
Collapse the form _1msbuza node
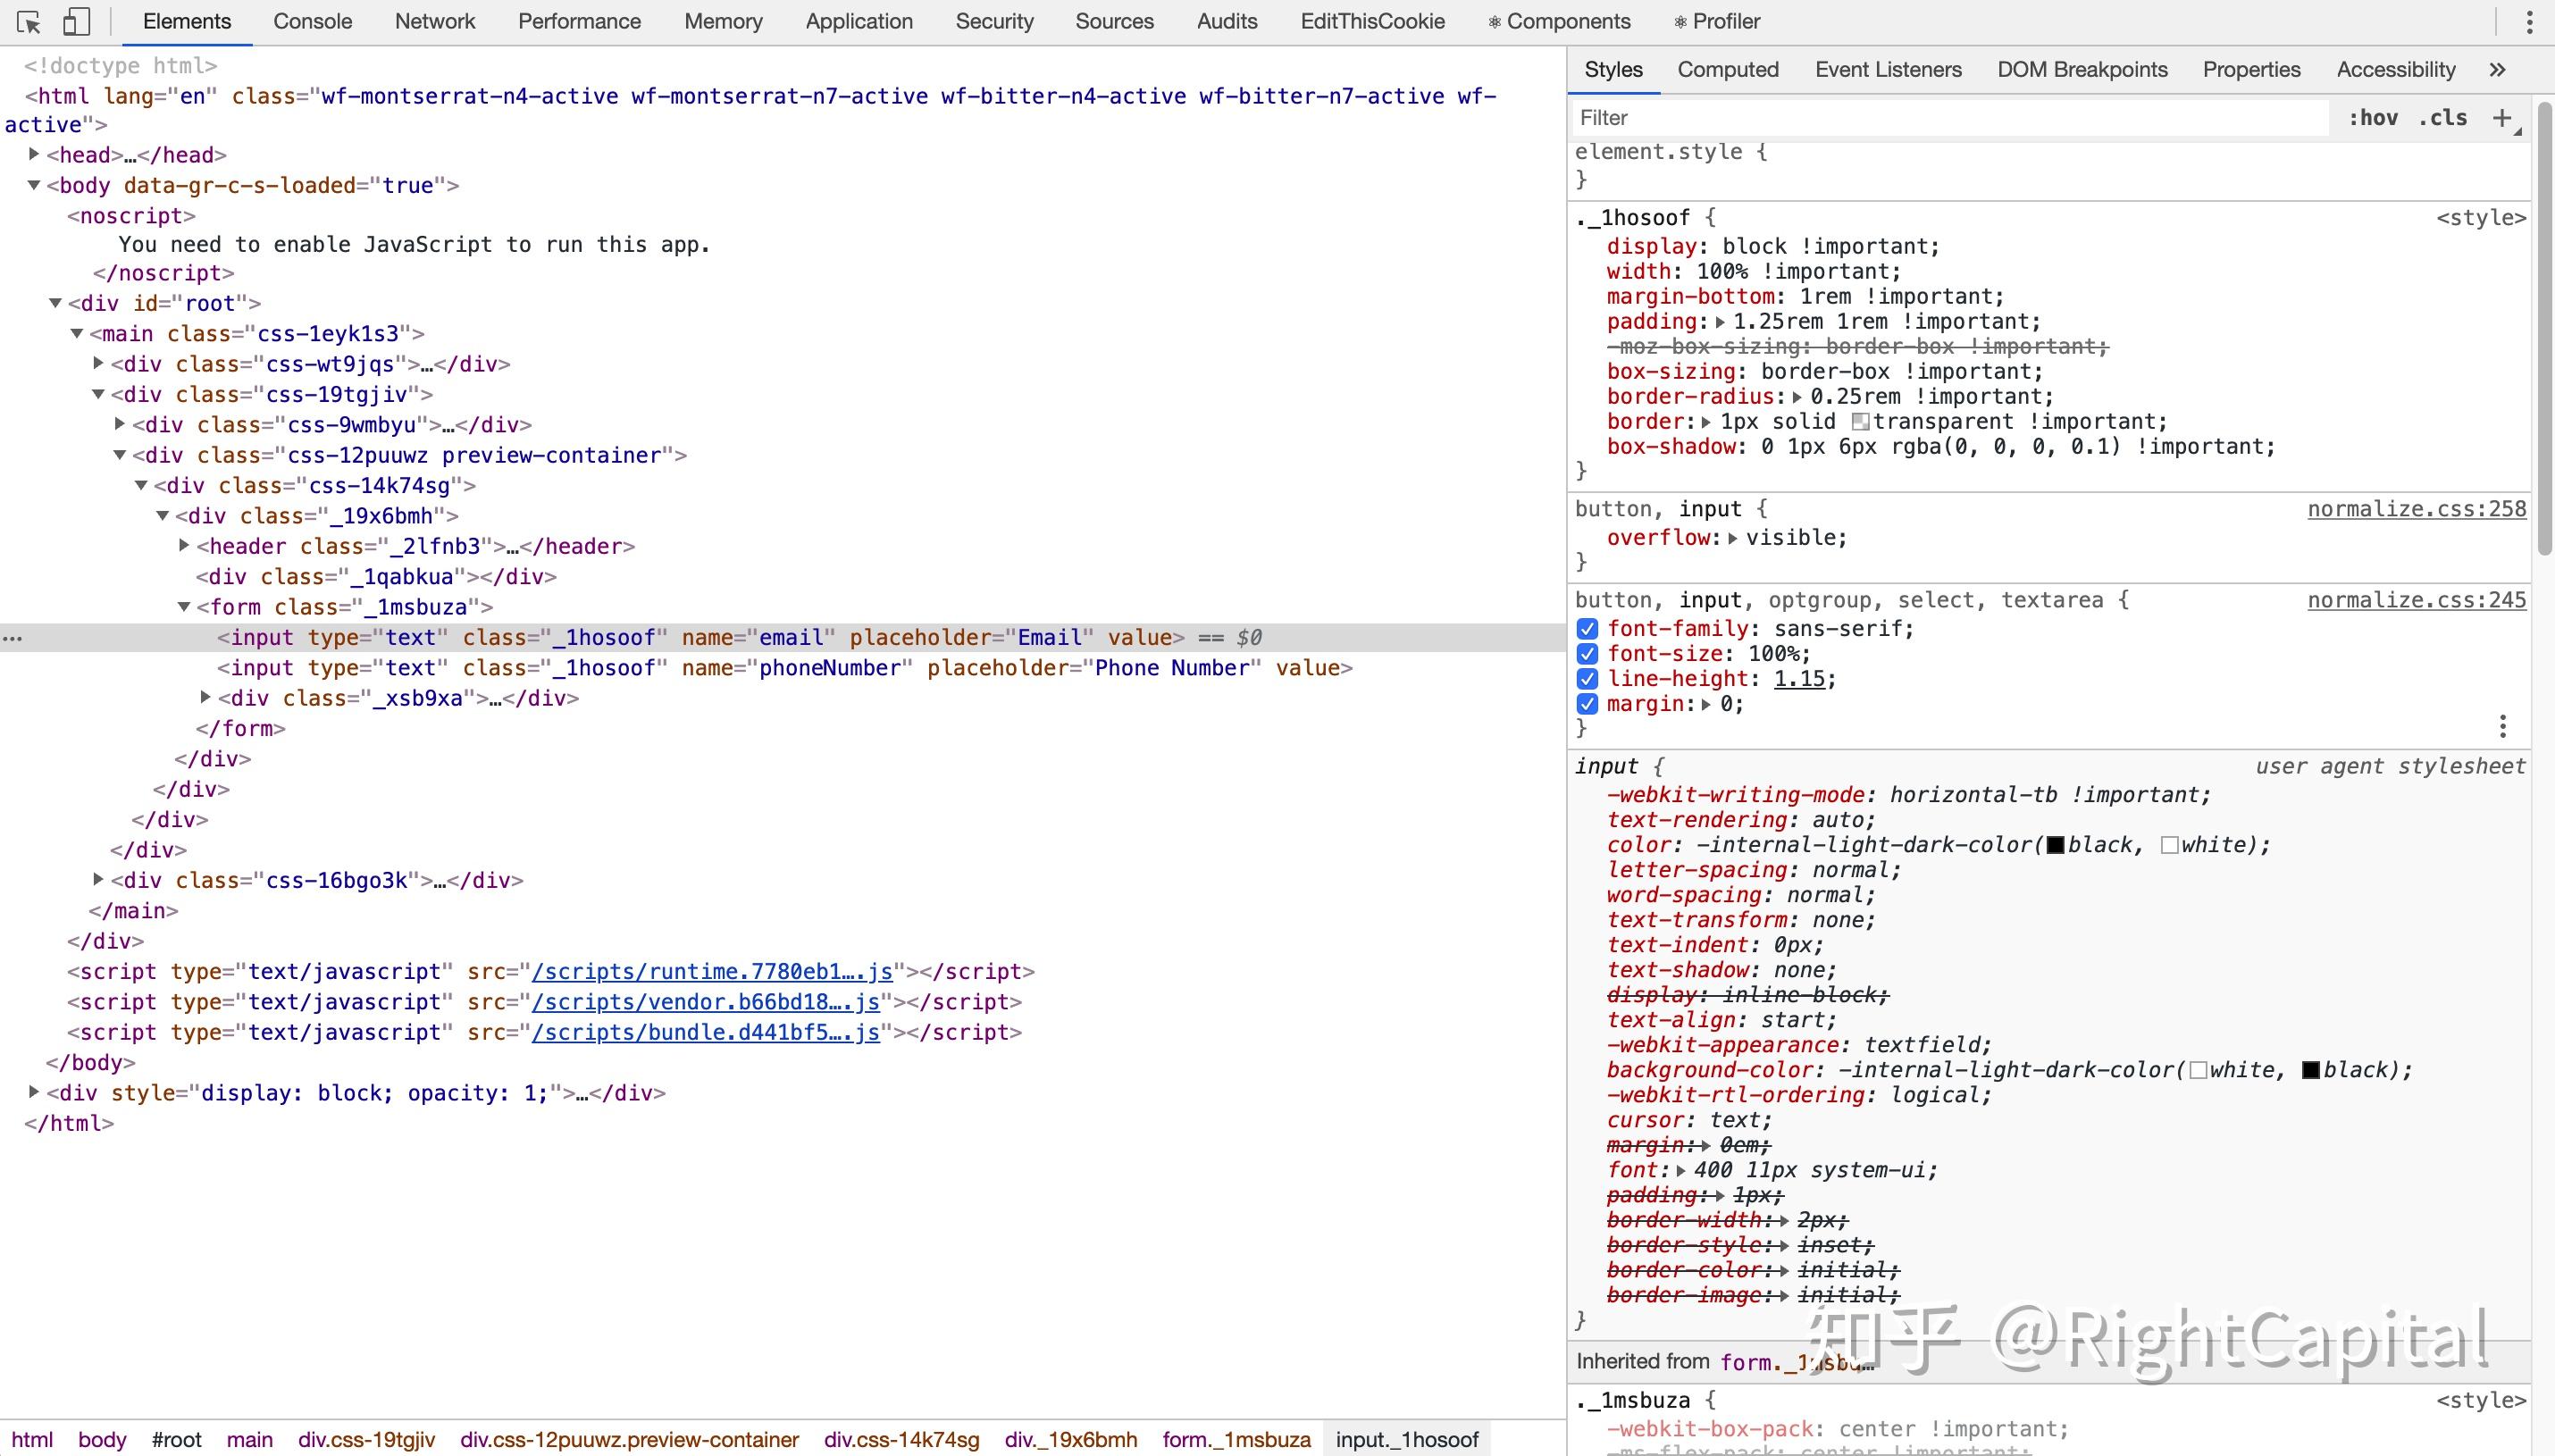tap(184, 606)
